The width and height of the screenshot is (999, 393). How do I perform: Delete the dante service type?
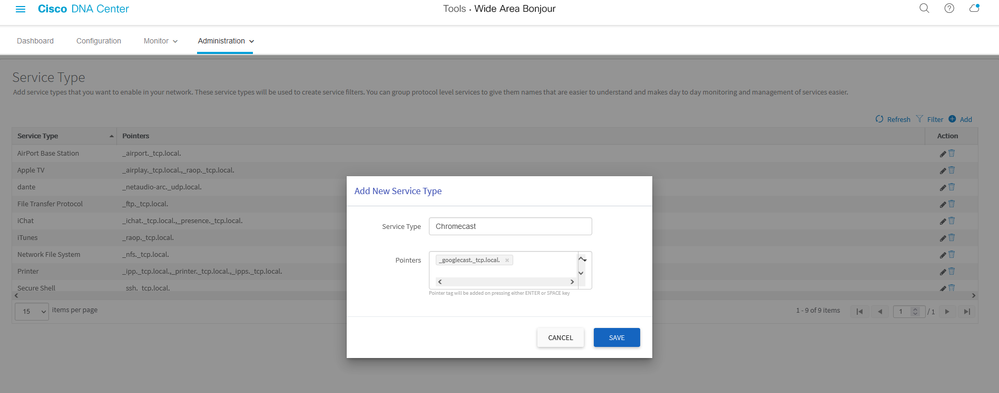pos(952,187)
